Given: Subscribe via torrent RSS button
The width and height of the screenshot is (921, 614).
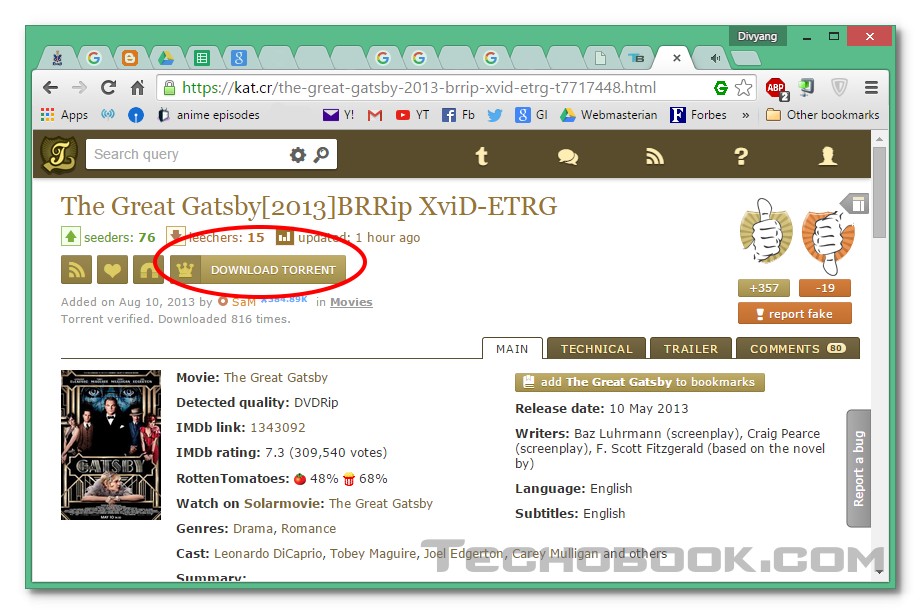Looking at the screenshot, I should (76, 270).
